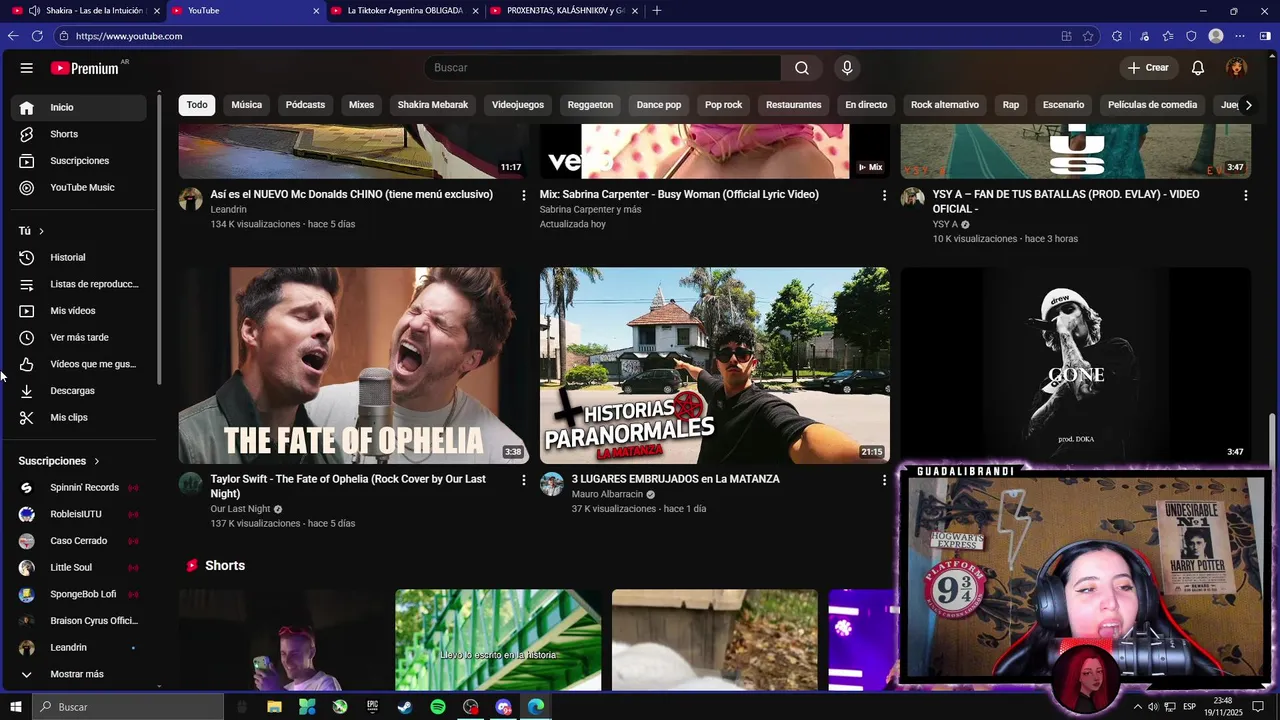Click the page vertical scrollbar
1280x720 pixels.
[x=1273, y=440]
